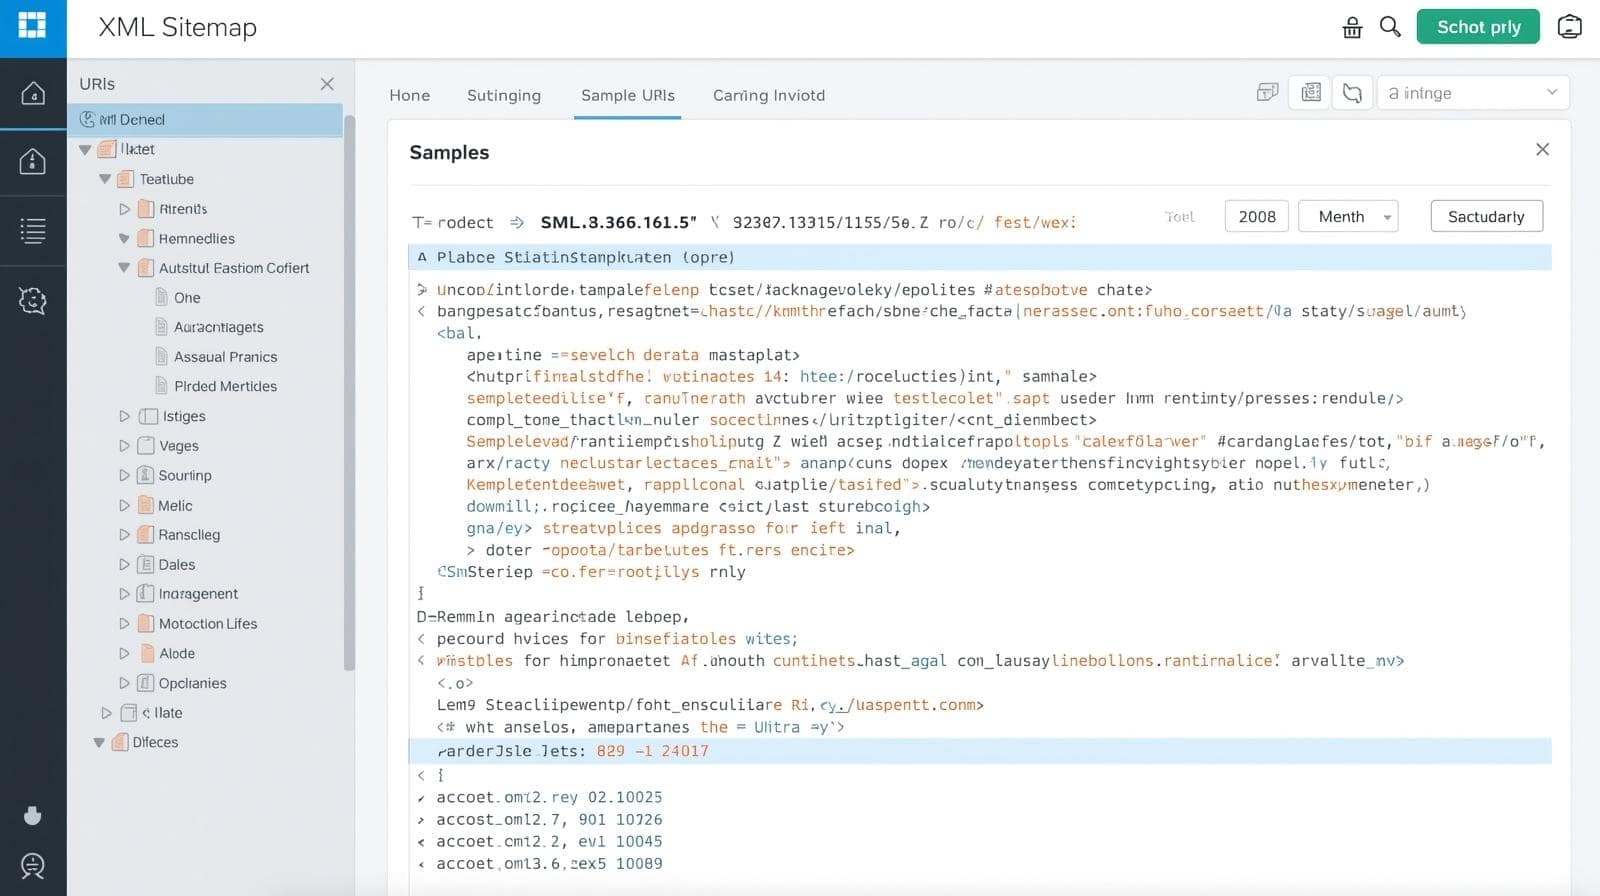Viewport: 1600px width, 896px height.
Task: Click the 'rarderJsle Jets: 829 -1 24017' line
Action: click(x=980, y=751)
